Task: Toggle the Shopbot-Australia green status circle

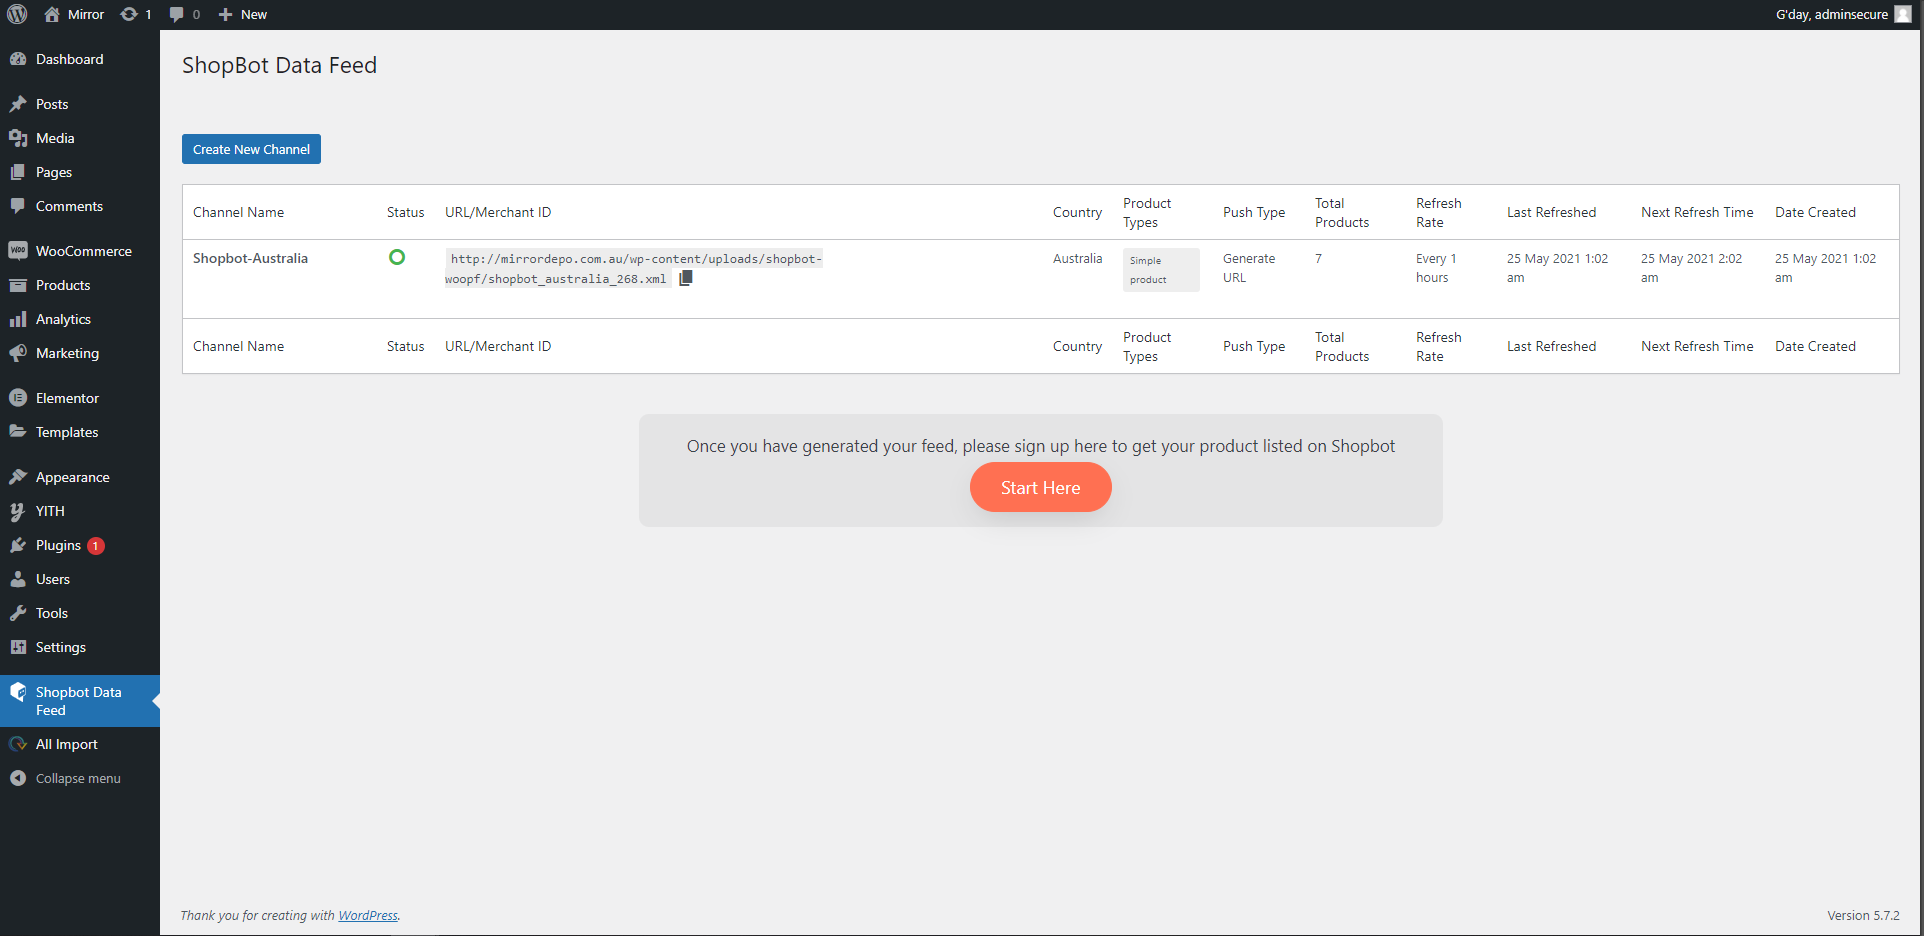Action: click(x=397, y=257)
